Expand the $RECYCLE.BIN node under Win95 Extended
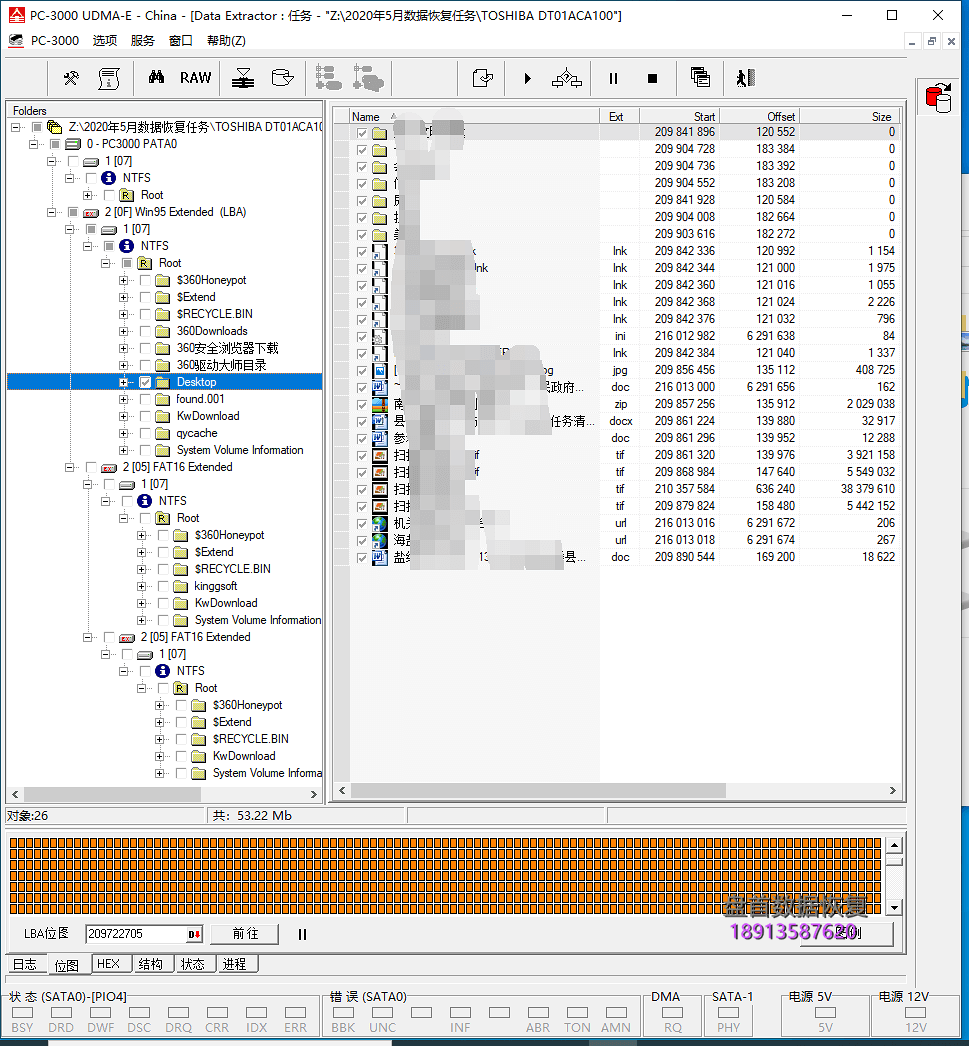This screenshot has width=969, height=1046. (x=123, y=314)
